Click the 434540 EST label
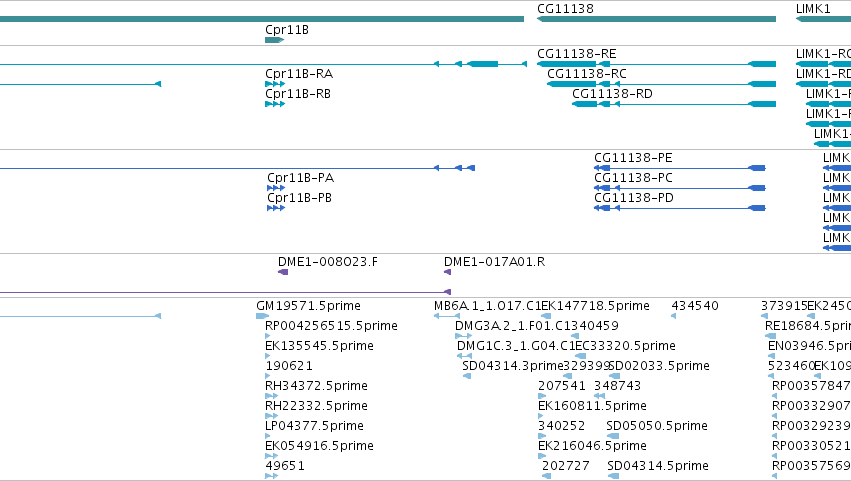 [695, 306]
